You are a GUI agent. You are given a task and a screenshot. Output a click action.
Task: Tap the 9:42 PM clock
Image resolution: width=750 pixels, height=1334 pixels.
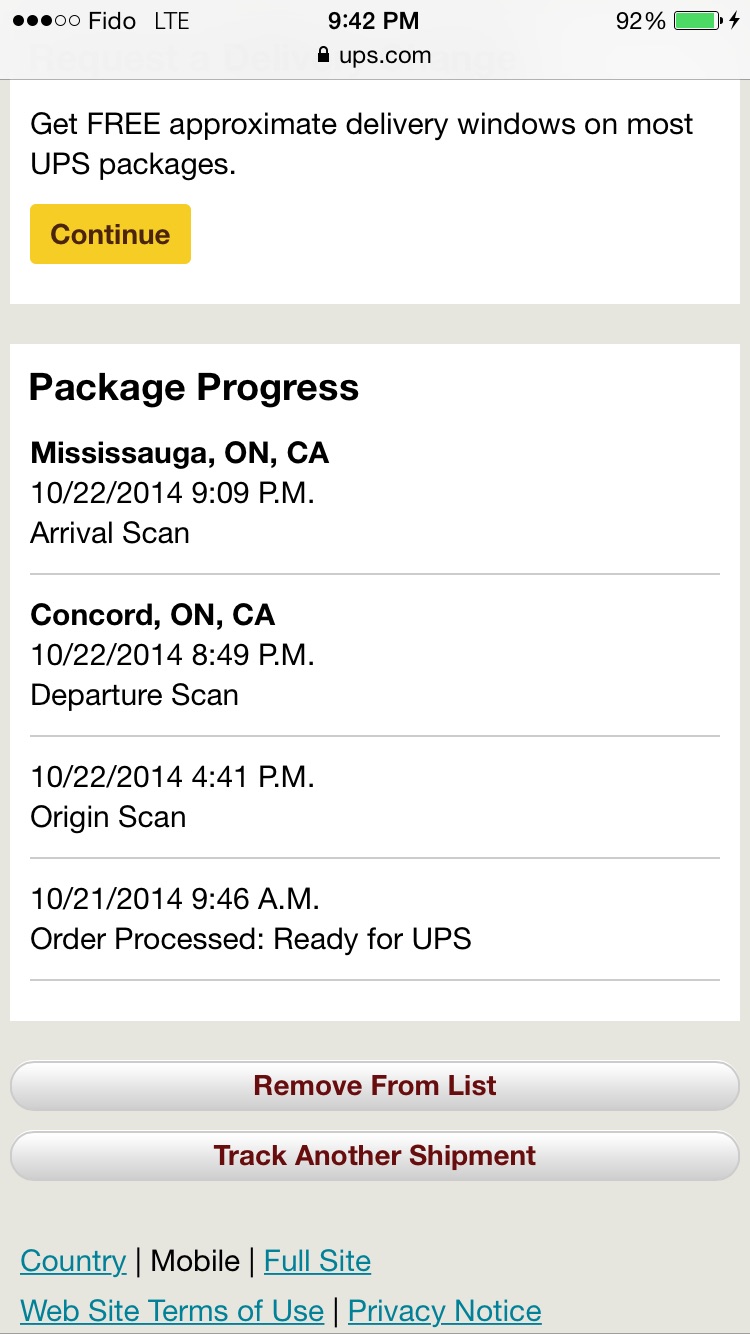coord(373,21)
